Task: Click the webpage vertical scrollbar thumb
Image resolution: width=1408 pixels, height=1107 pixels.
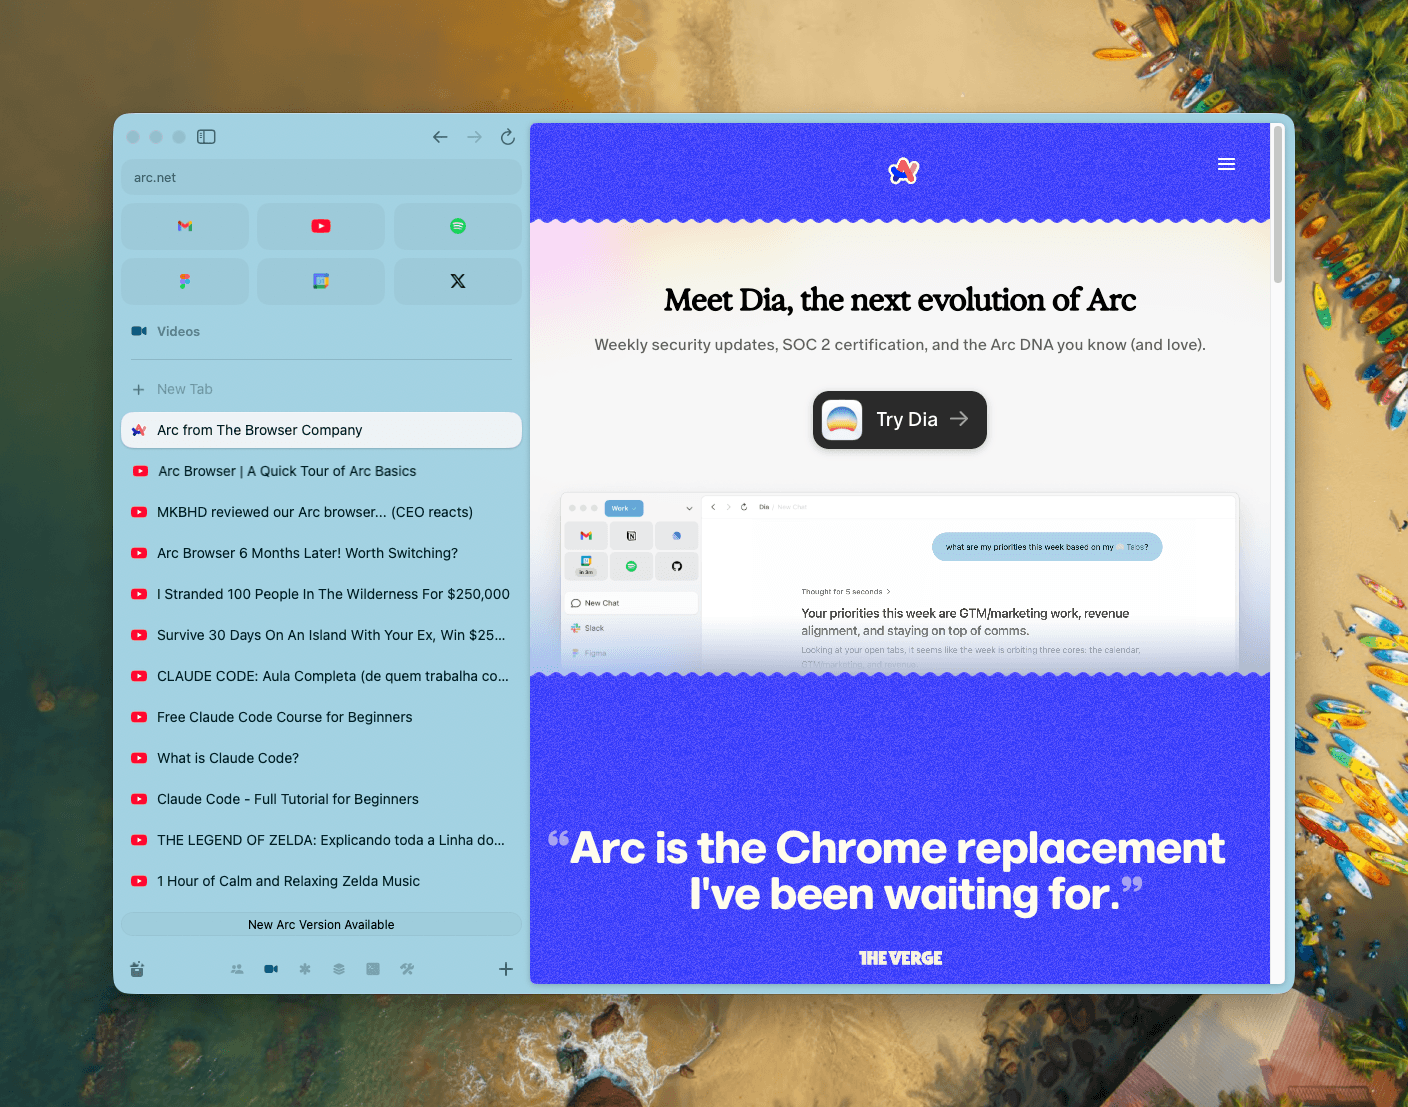Action: 1278,204
